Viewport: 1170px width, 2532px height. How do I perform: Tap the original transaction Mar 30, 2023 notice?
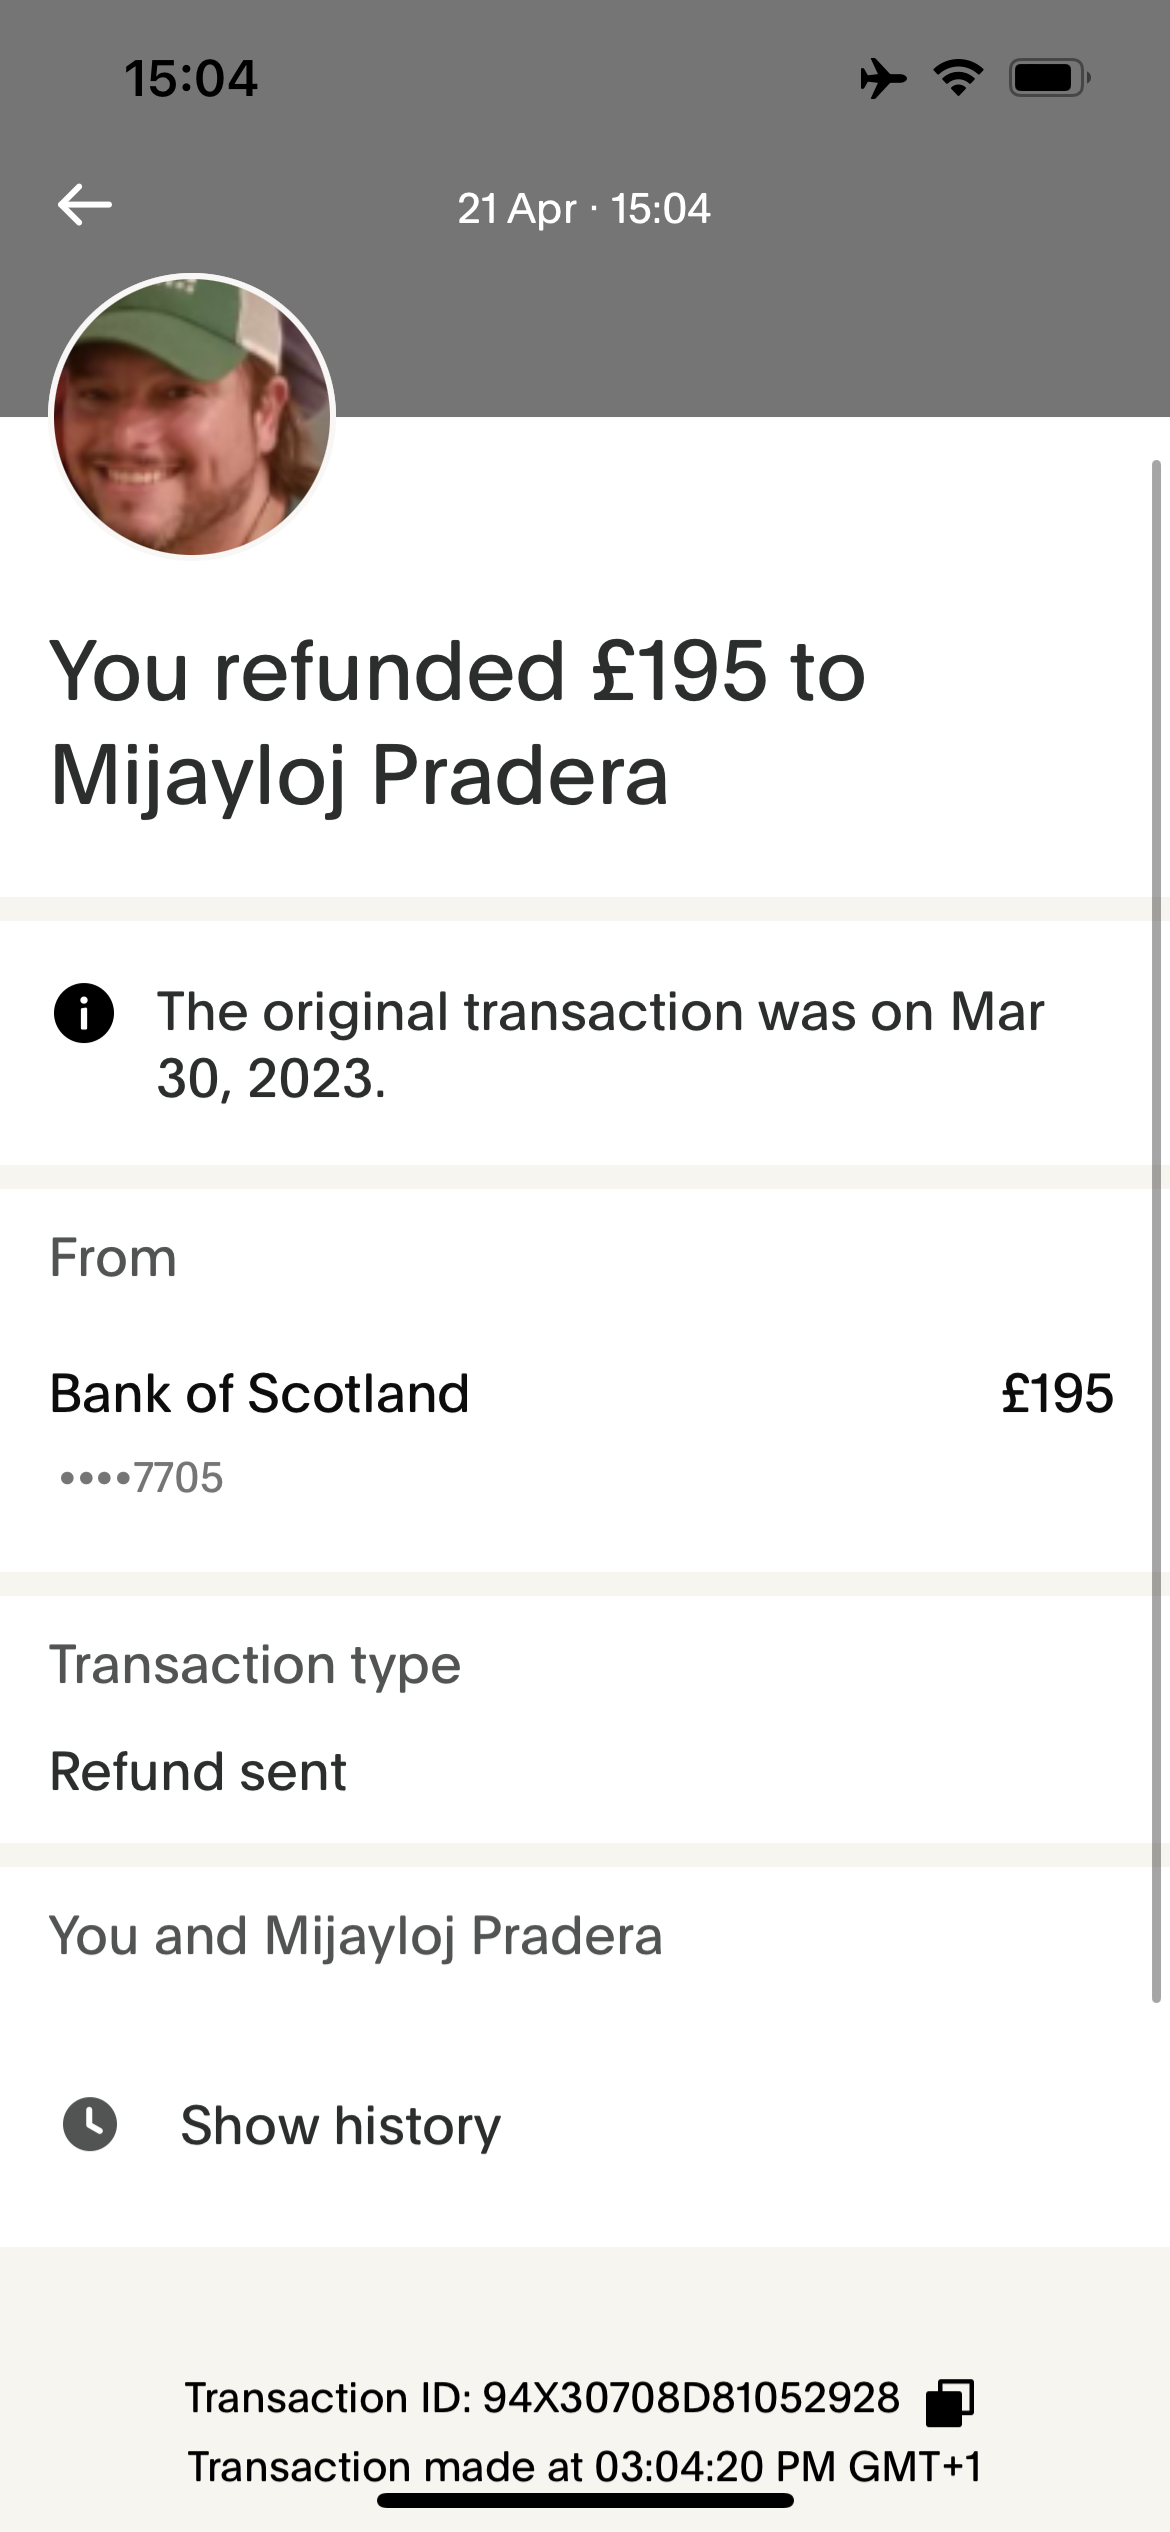tap(600, 1045)
